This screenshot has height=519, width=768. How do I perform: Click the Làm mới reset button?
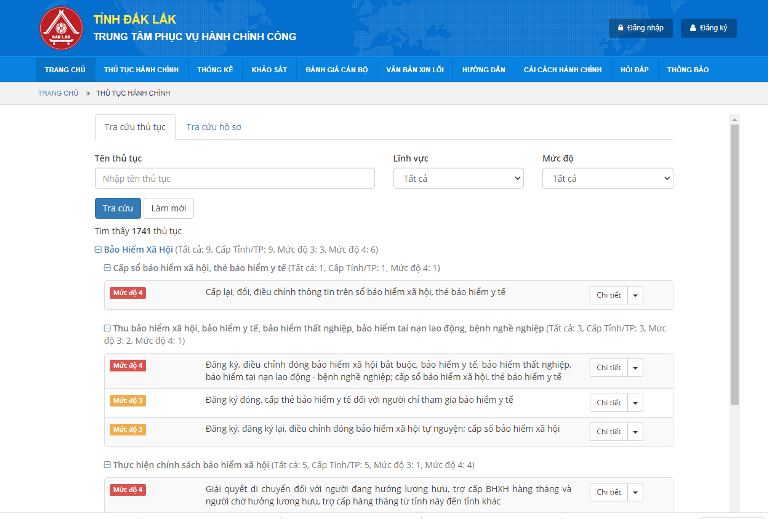(168, 208)
